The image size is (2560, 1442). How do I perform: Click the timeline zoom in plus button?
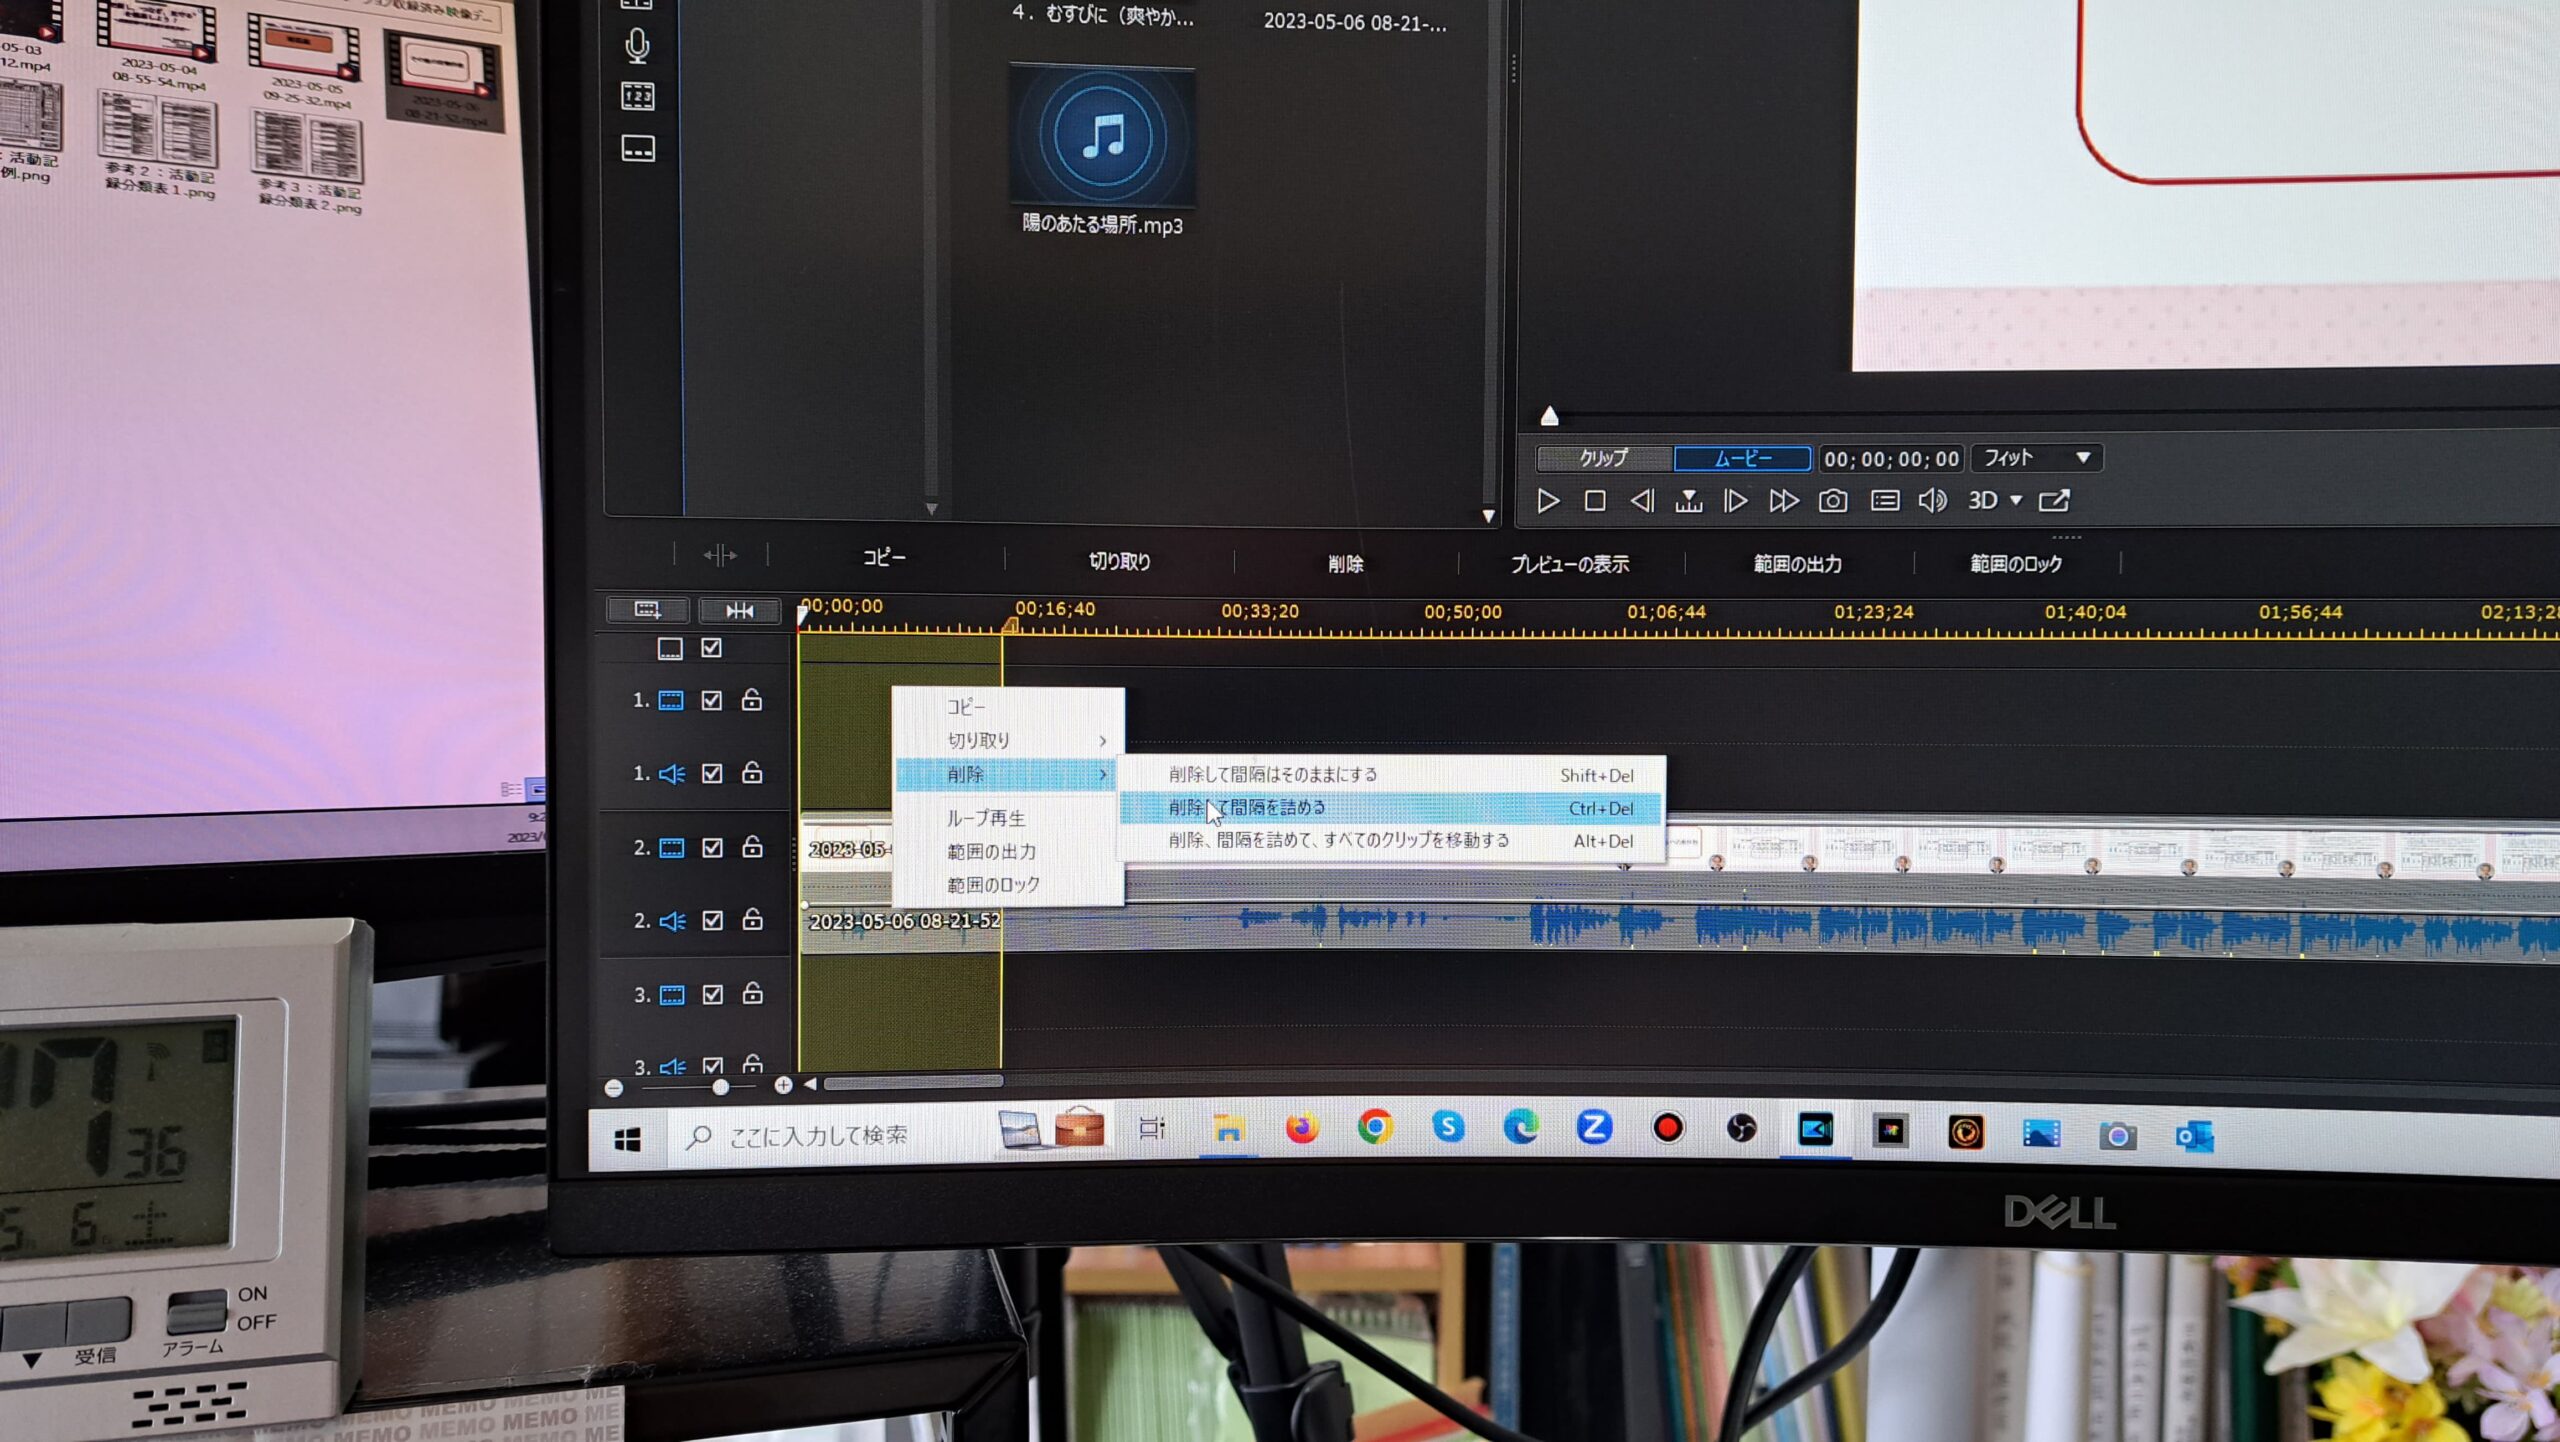pyautogui.click(x=783, y=1085)
